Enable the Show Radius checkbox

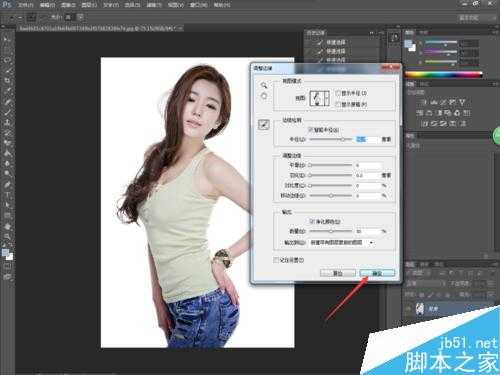click(338, 93)
